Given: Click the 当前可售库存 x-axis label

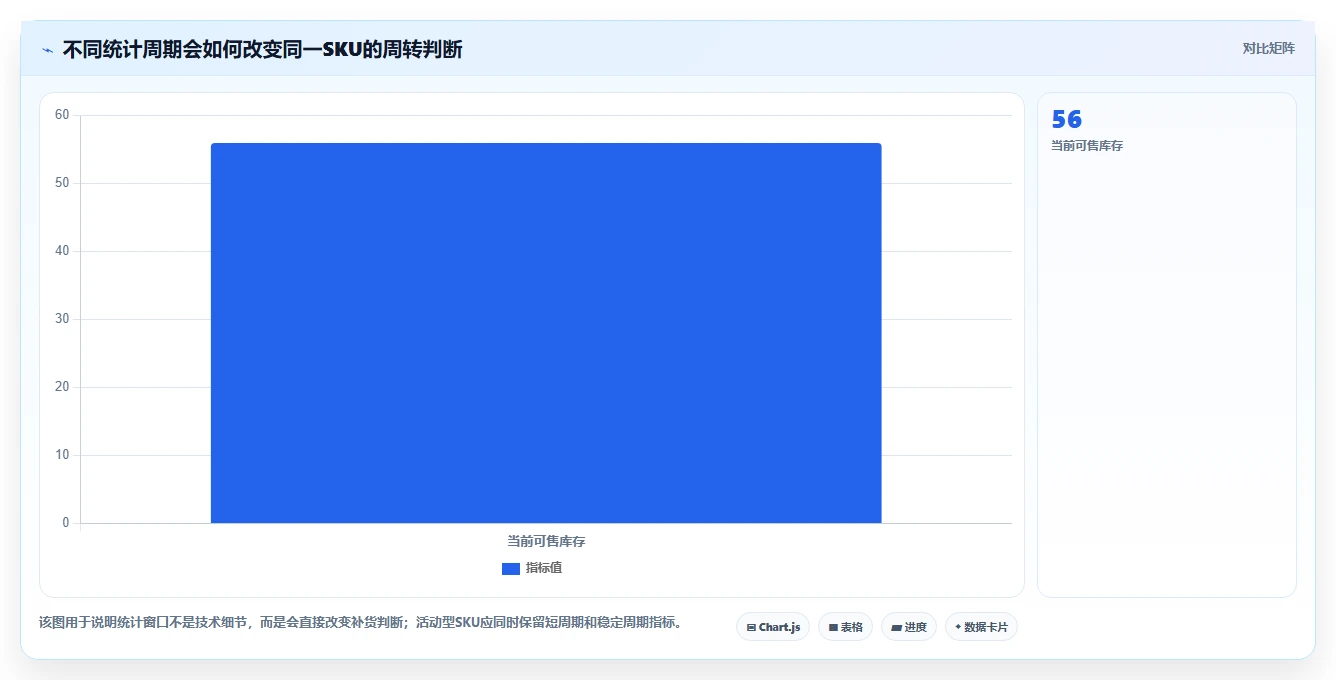Looking at the screenshot, I should tap(546, 541).
